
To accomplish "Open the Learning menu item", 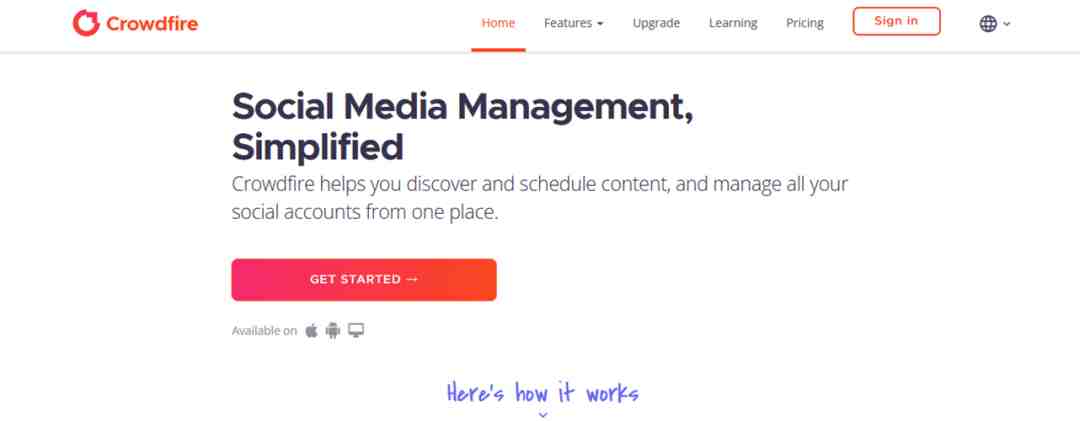I will click(x=733, y=23).
